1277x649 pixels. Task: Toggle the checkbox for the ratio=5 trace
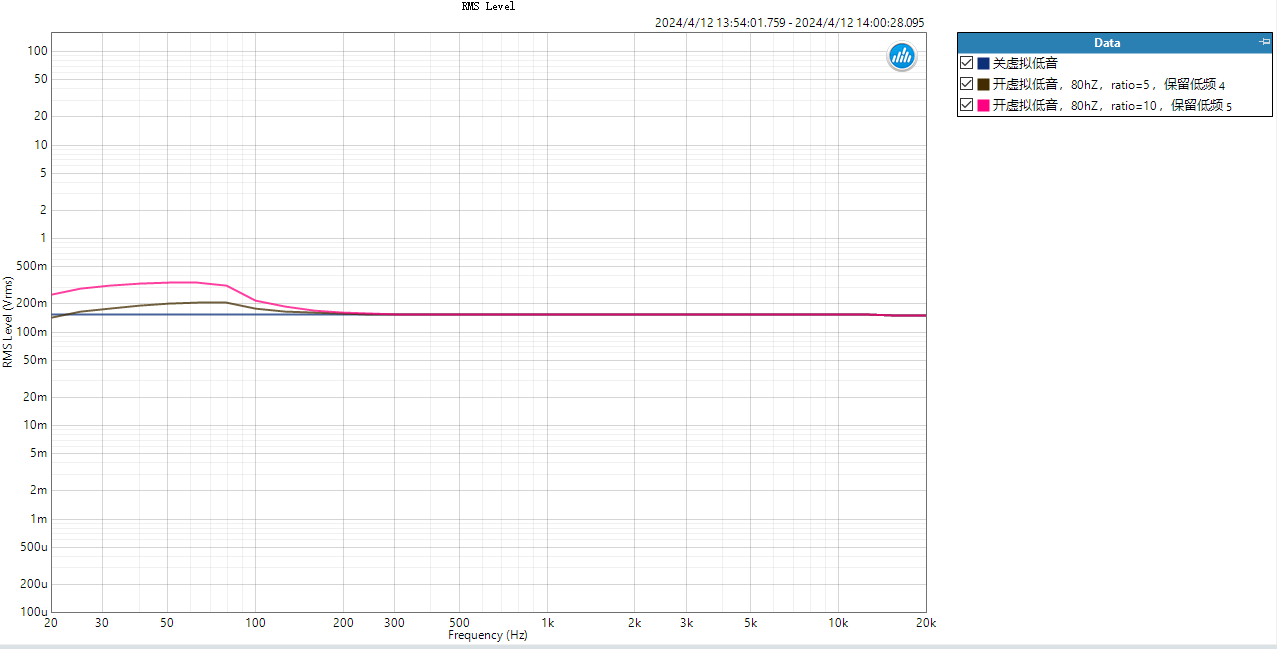(x=967, y=84)
